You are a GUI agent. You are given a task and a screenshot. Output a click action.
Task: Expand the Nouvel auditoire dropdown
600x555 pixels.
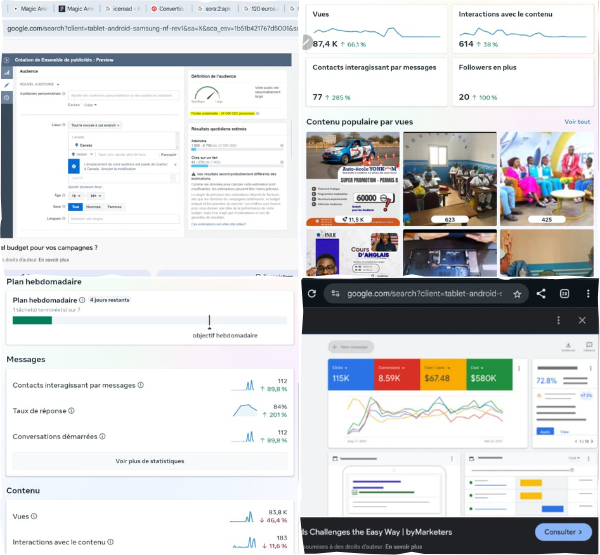pos(41,85)
